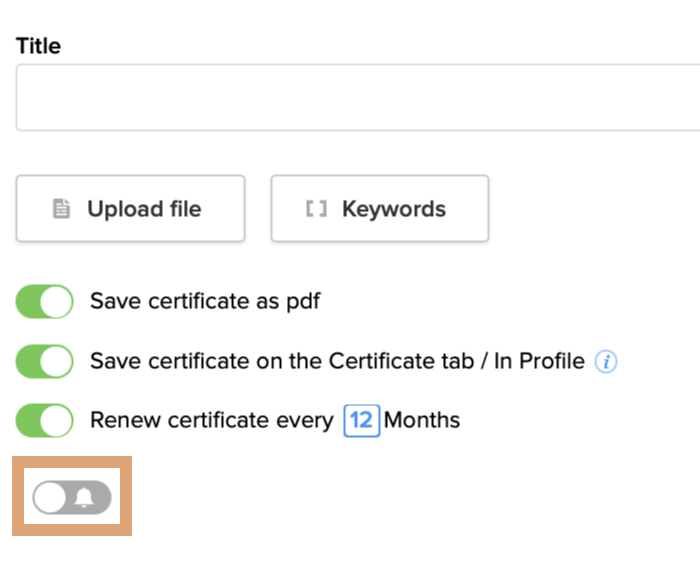Click the brackets icon on Keywords
The width and height of the screenshot is (700, 564).
[x=316, y=209]
